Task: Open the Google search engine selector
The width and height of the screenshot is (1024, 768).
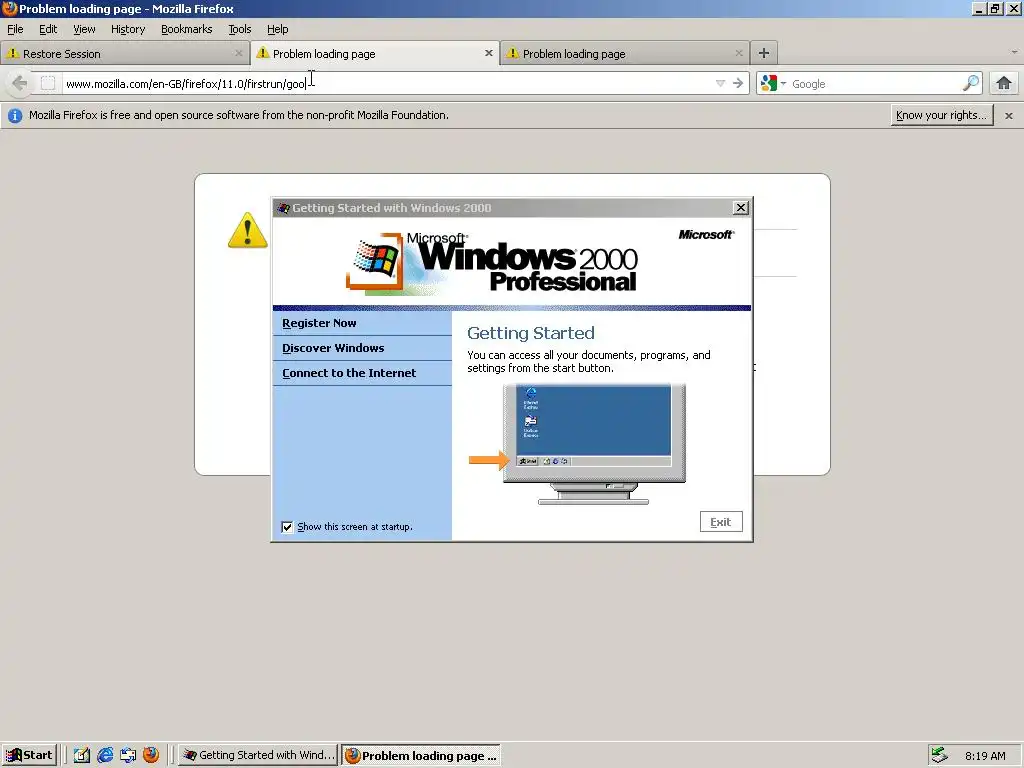Action: pyautogui.click(x=773, y=84)
